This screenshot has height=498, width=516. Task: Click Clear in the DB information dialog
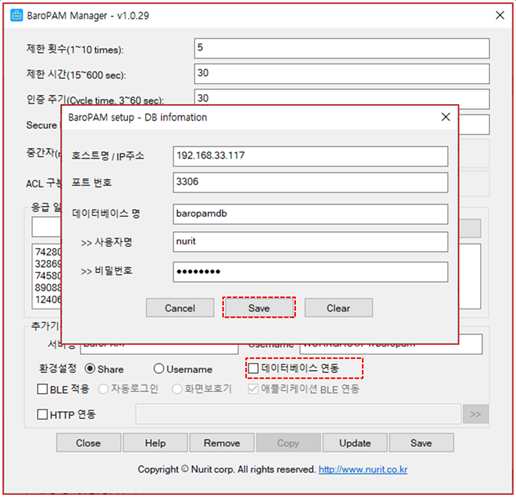pyautogui.click(x=338, y=308)
